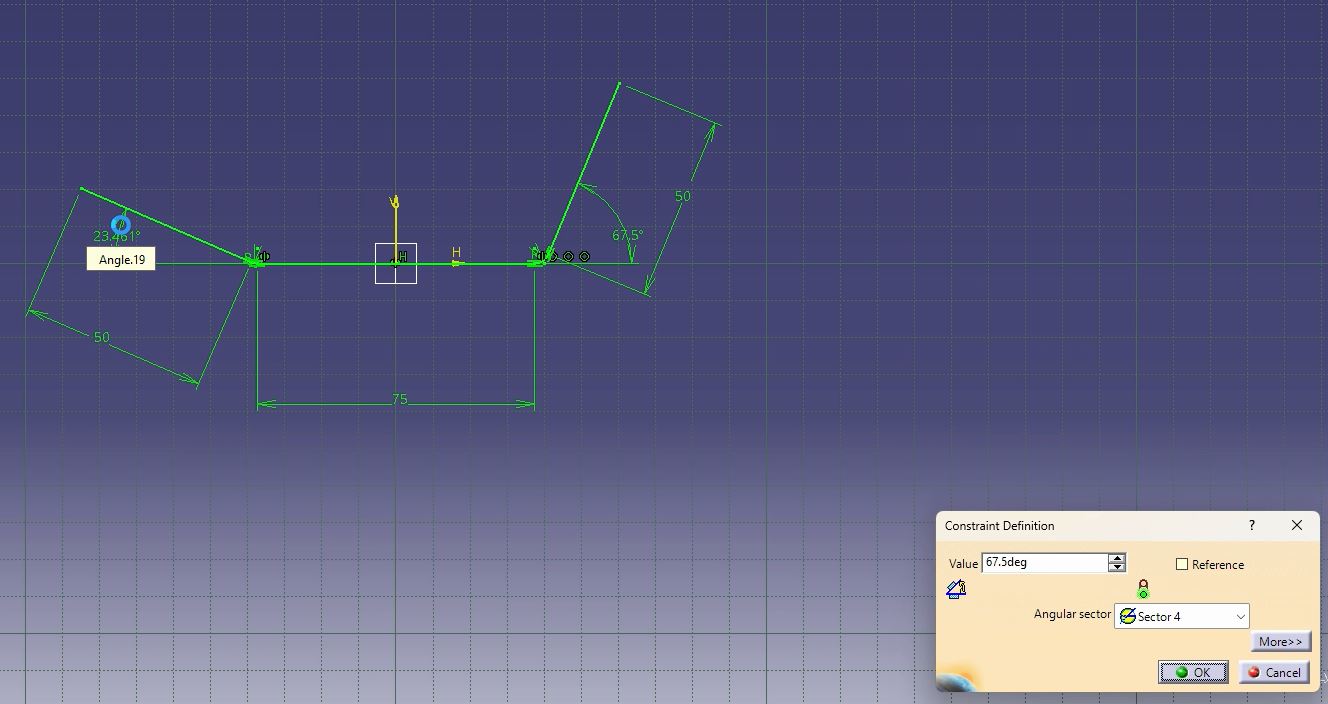The height and width of the screenshot is (704, 1328).
Task: Click the yellow V axis arrow
Action: pyautogui.click(x=395, y=204)
